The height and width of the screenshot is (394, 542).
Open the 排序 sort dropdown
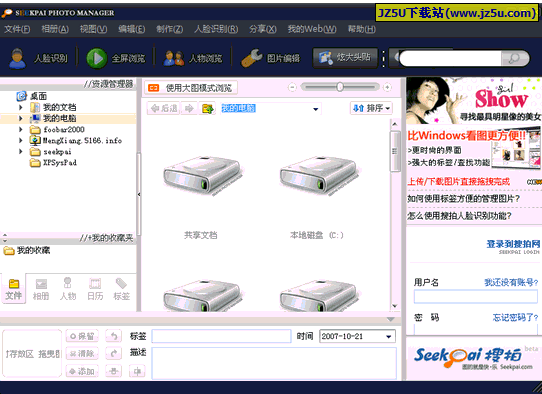click(371, 109)
